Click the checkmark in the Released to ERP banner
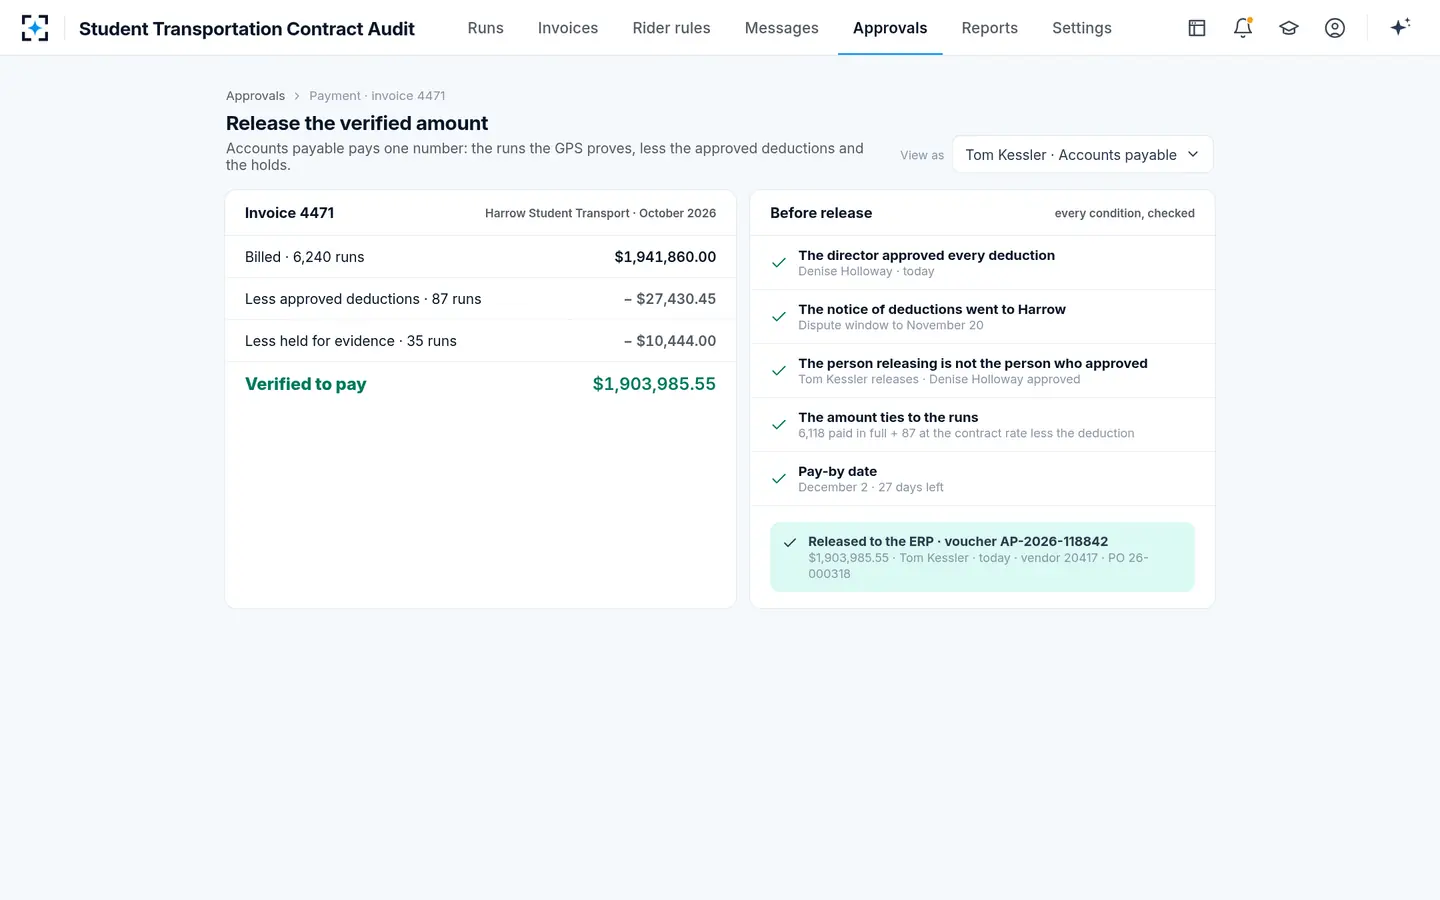Viewport: 1440px width, 900px height. pyautogui.click(x=790, y=542)
